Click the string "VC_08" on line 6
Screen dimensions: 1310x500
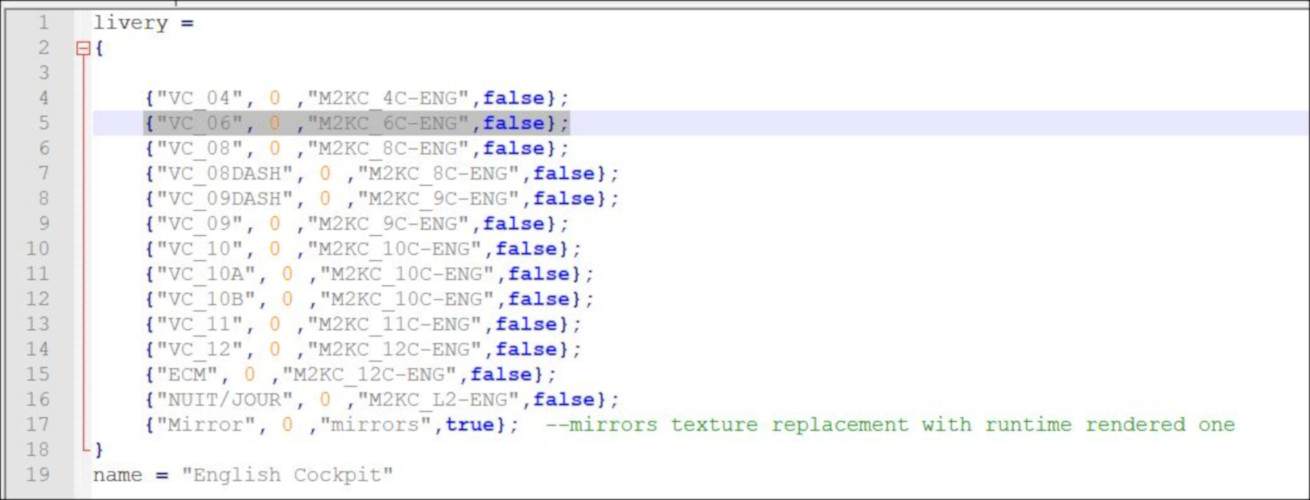(200, 148)
